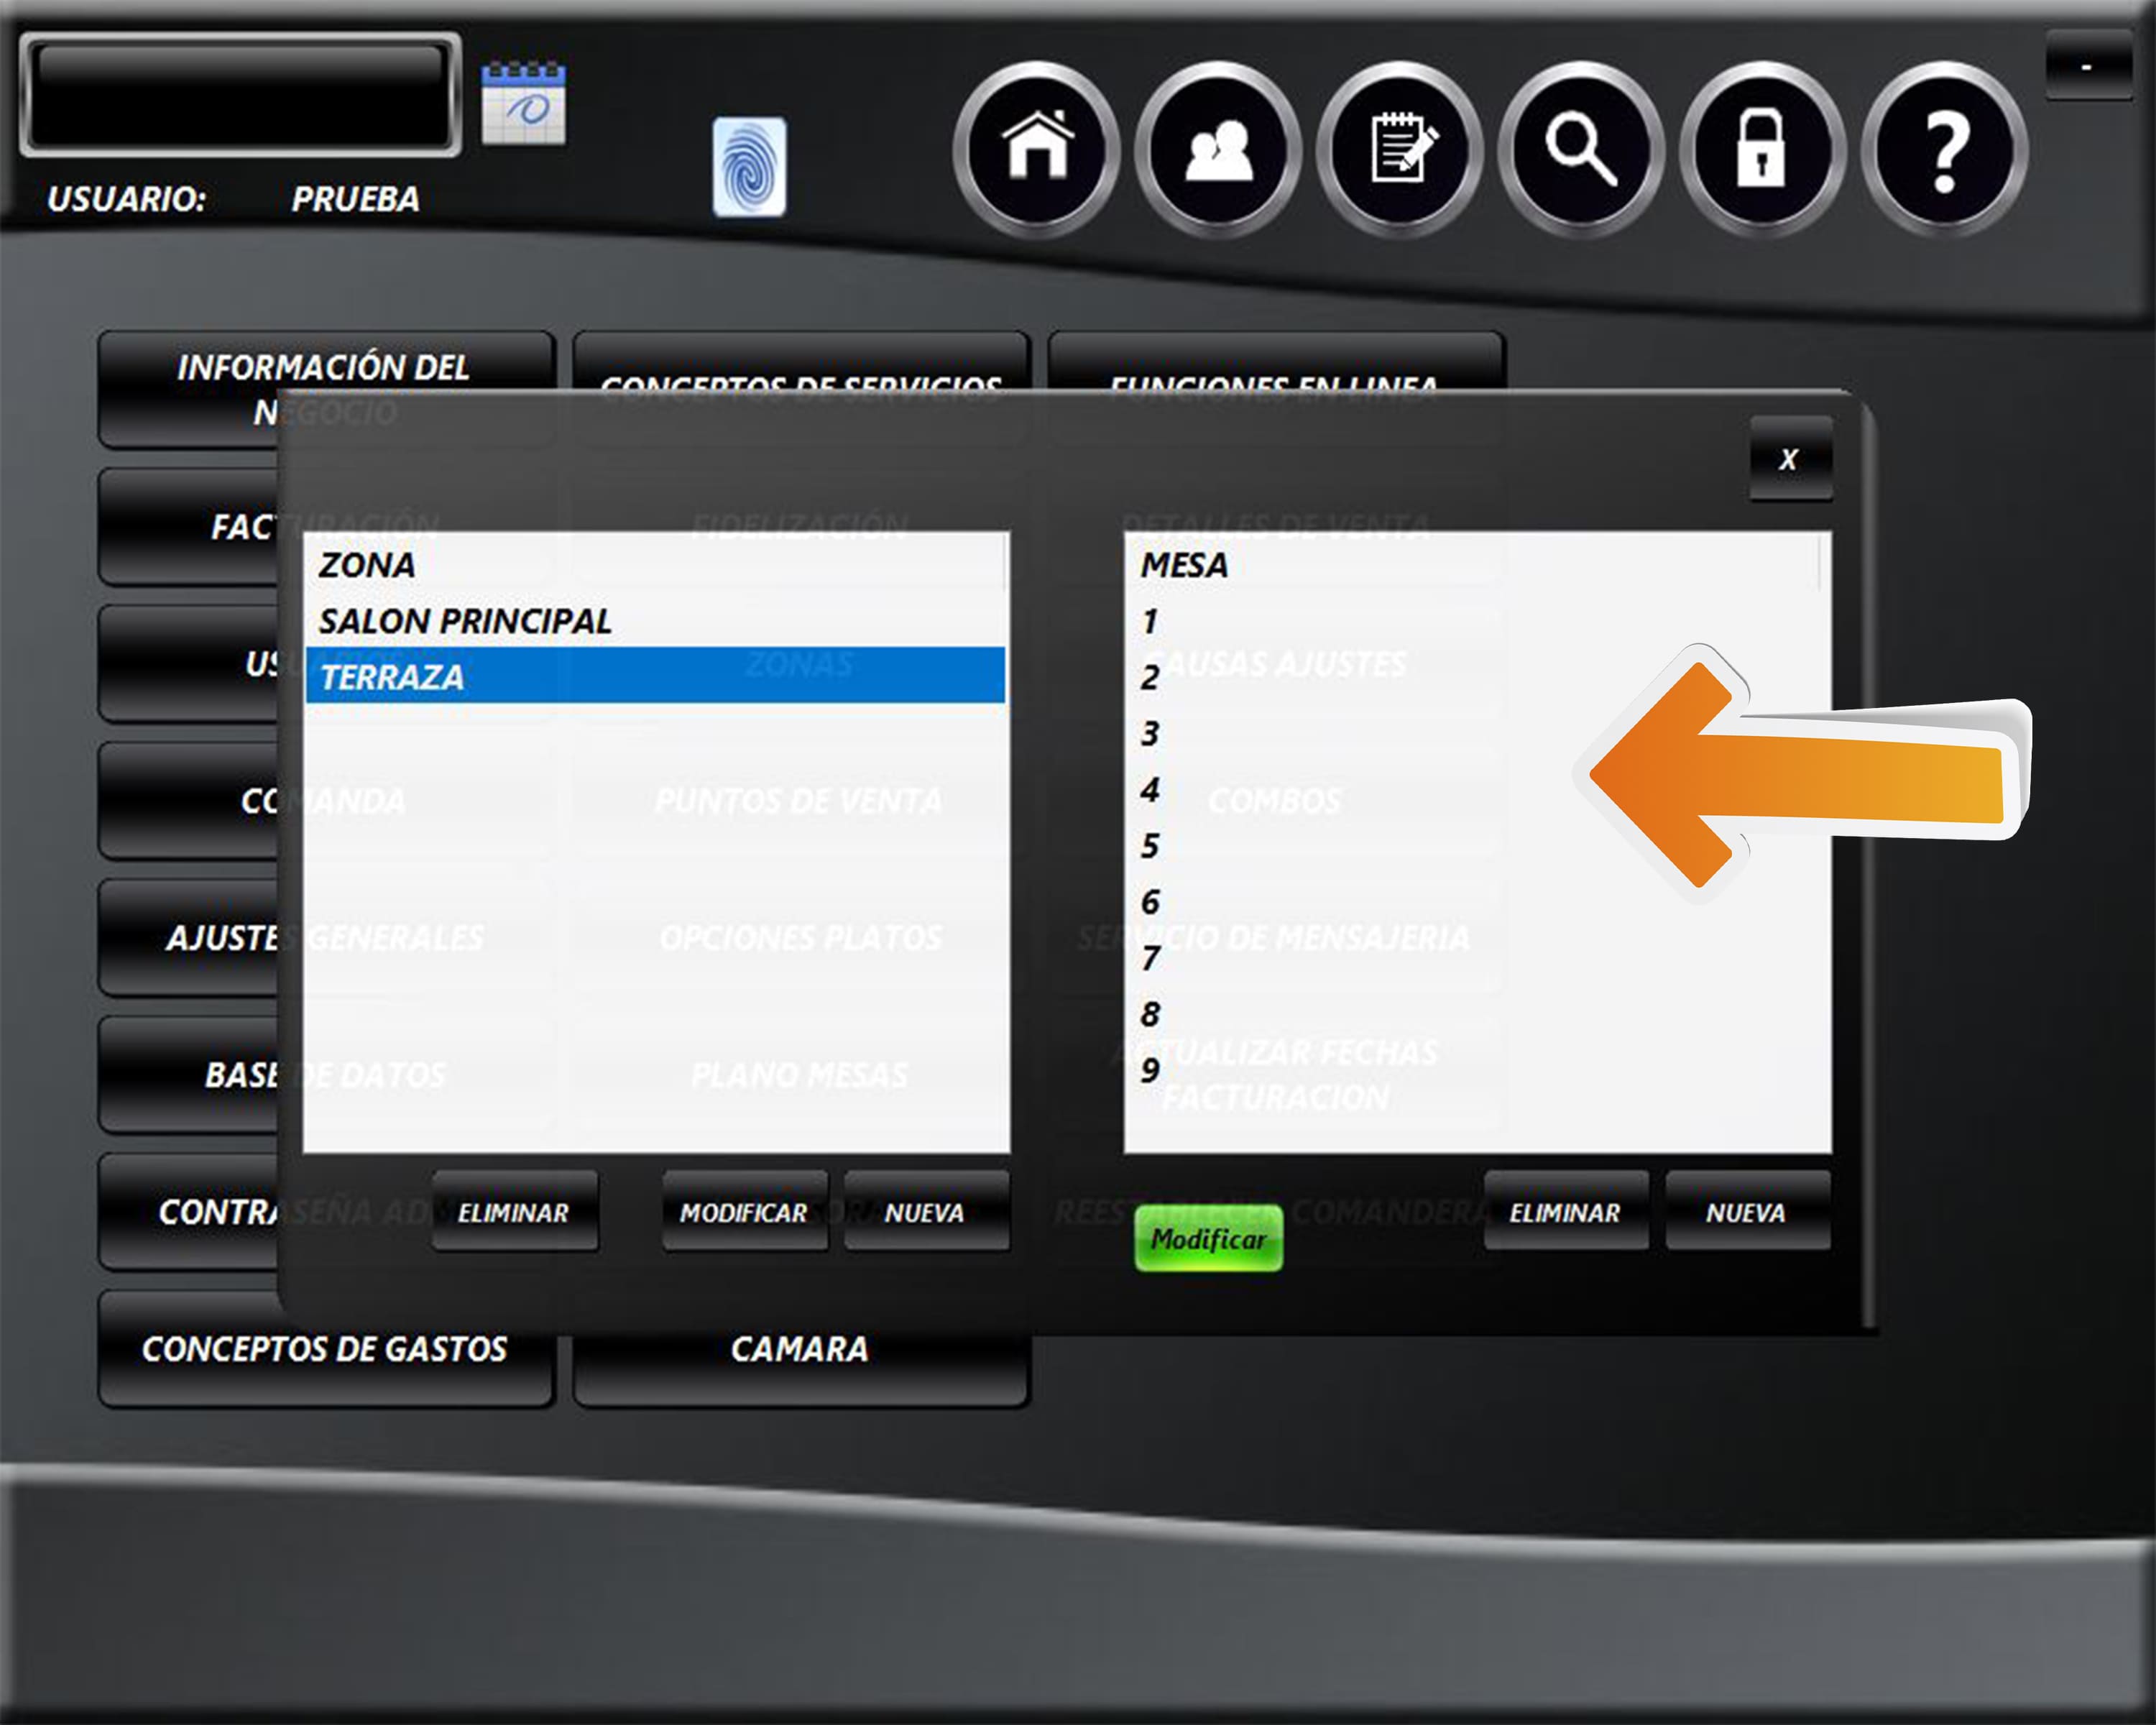Select mesa number 9 in list
The height and width of the screenshot is (1725, 2156).
click(1150, 1070)
